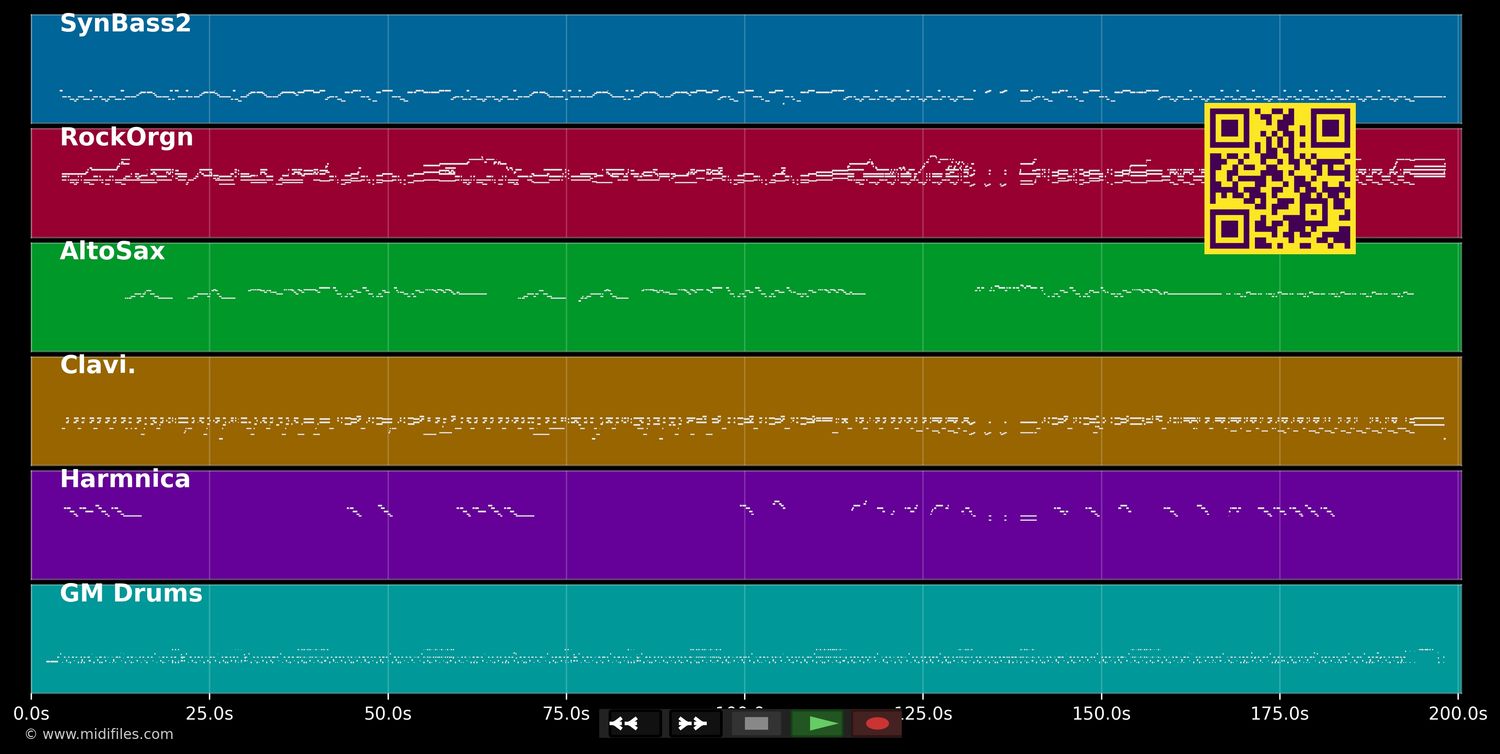The height and width of the screenshot is (754, 1500).
Task: Click the red record button
Action: pos(877,723)
